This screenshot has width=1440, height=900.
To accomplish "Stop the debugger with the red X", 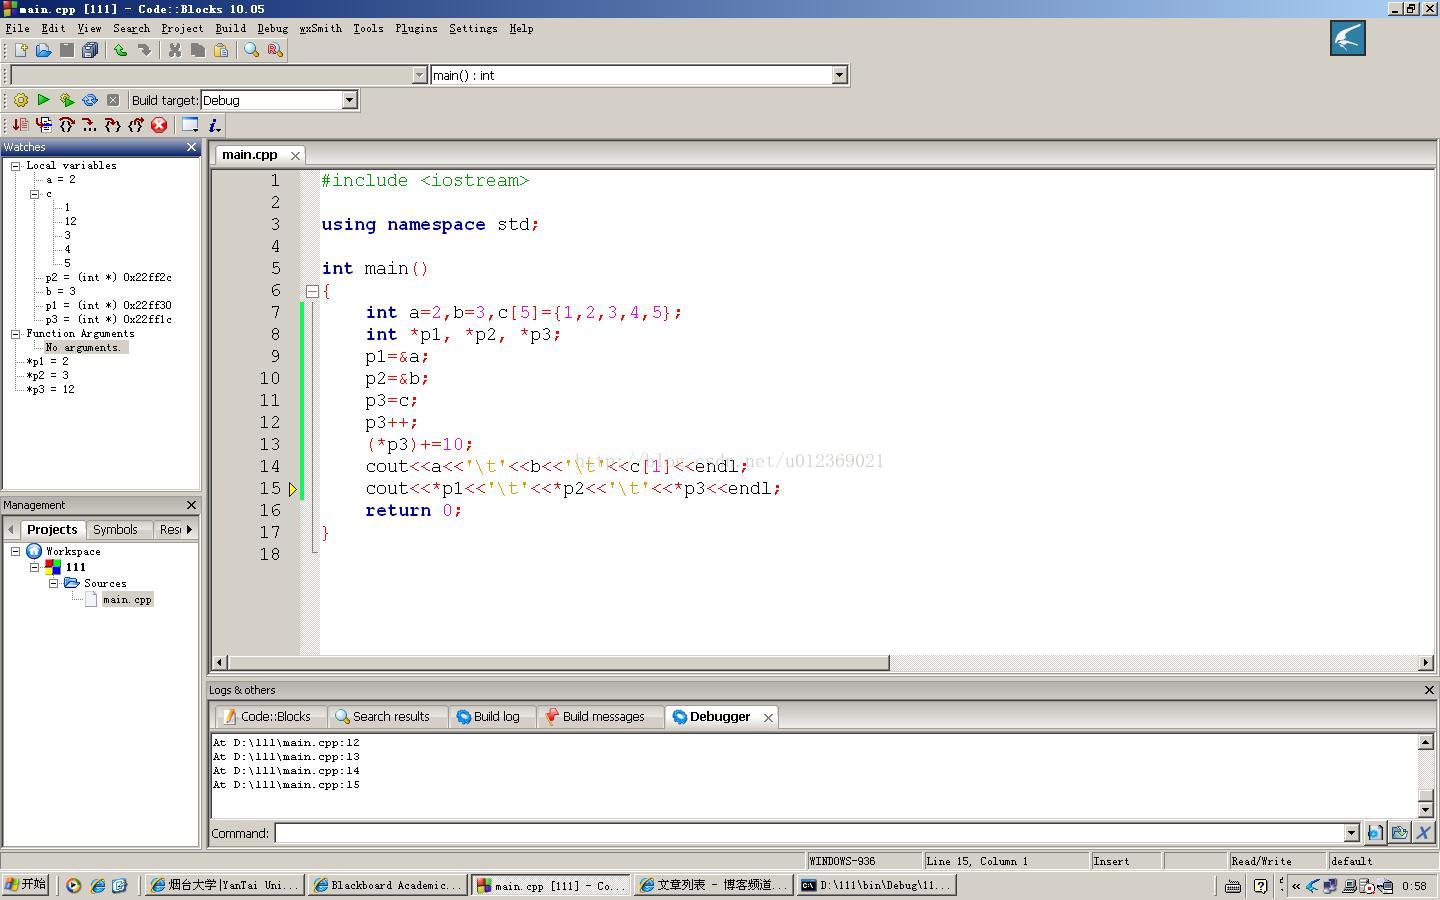I will point(159,125).
